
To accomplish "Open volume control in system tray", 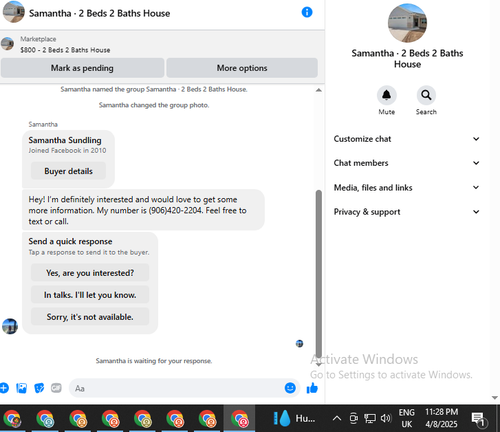I will [386, 418].
